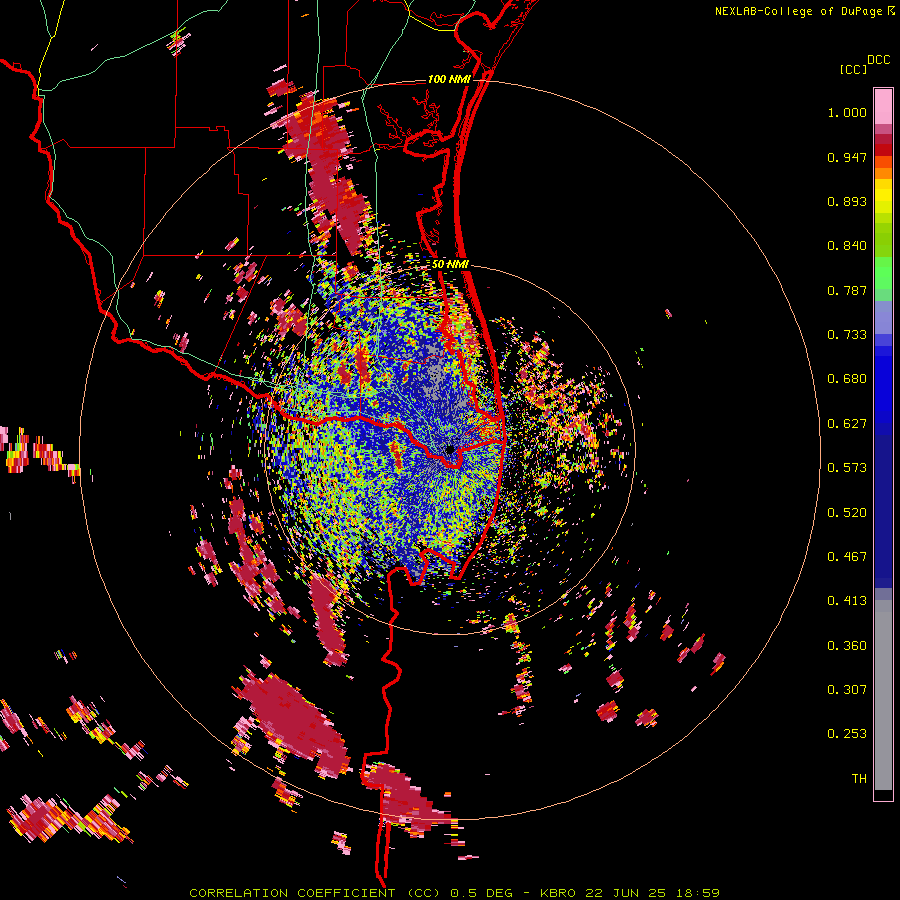Click the [CC] product label near the legend
The height and width of the screenshot is (900, 900).
(x=853, y=69)
